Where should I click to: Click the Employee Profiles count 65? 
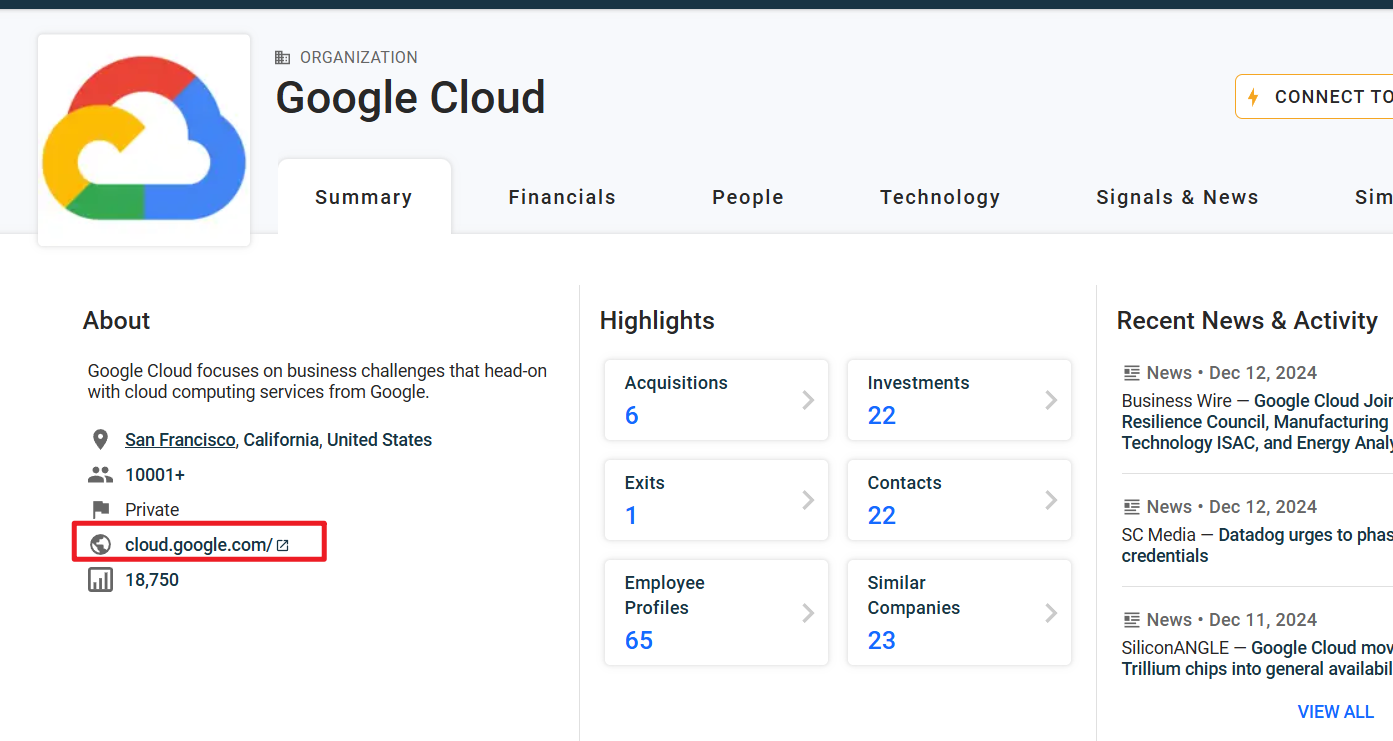coord(639,640)
